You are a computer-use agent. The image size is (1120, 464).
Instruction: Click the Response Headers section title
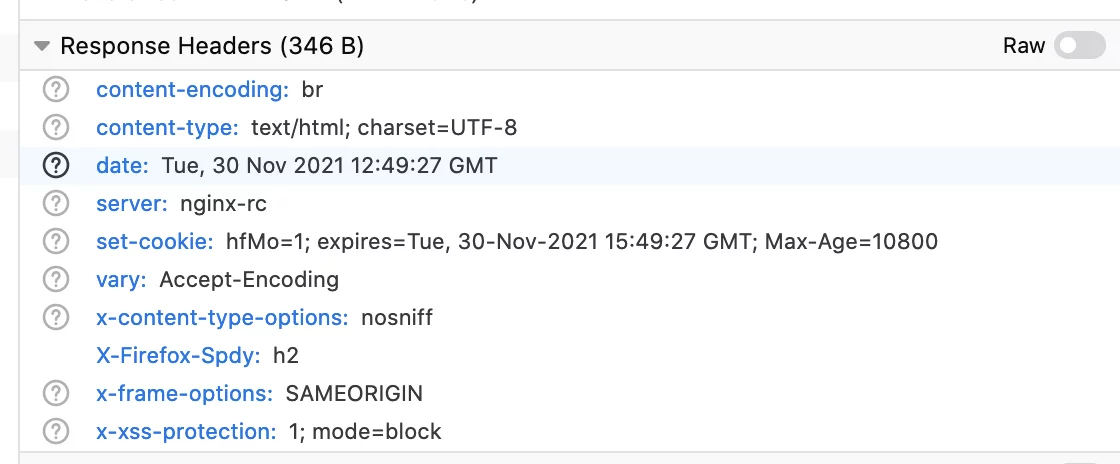tap(212, 46)
